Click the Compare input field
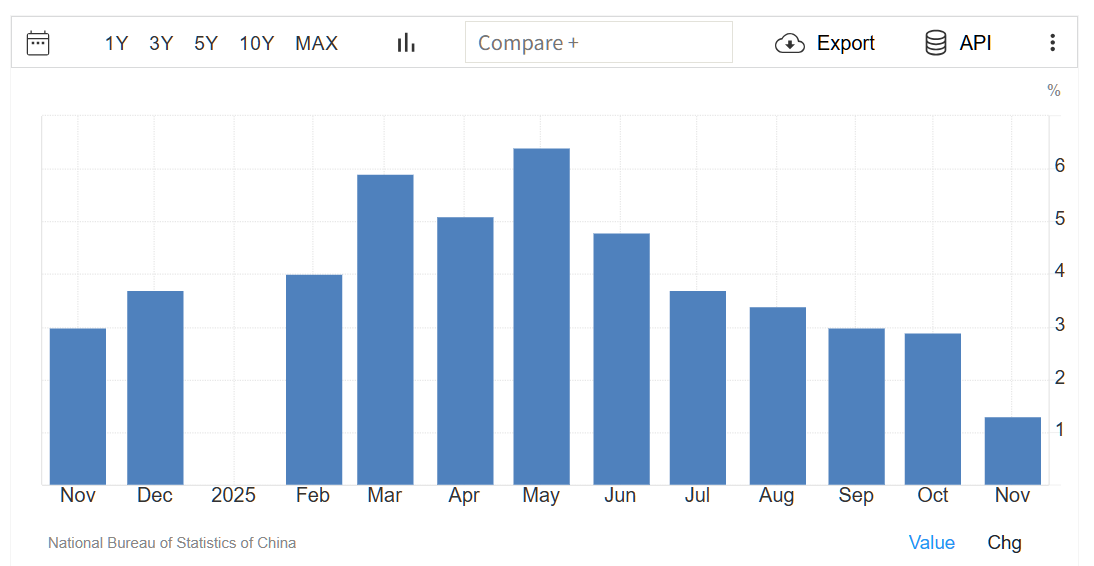This screenshot has width=1094, height=566. [598, 43]
